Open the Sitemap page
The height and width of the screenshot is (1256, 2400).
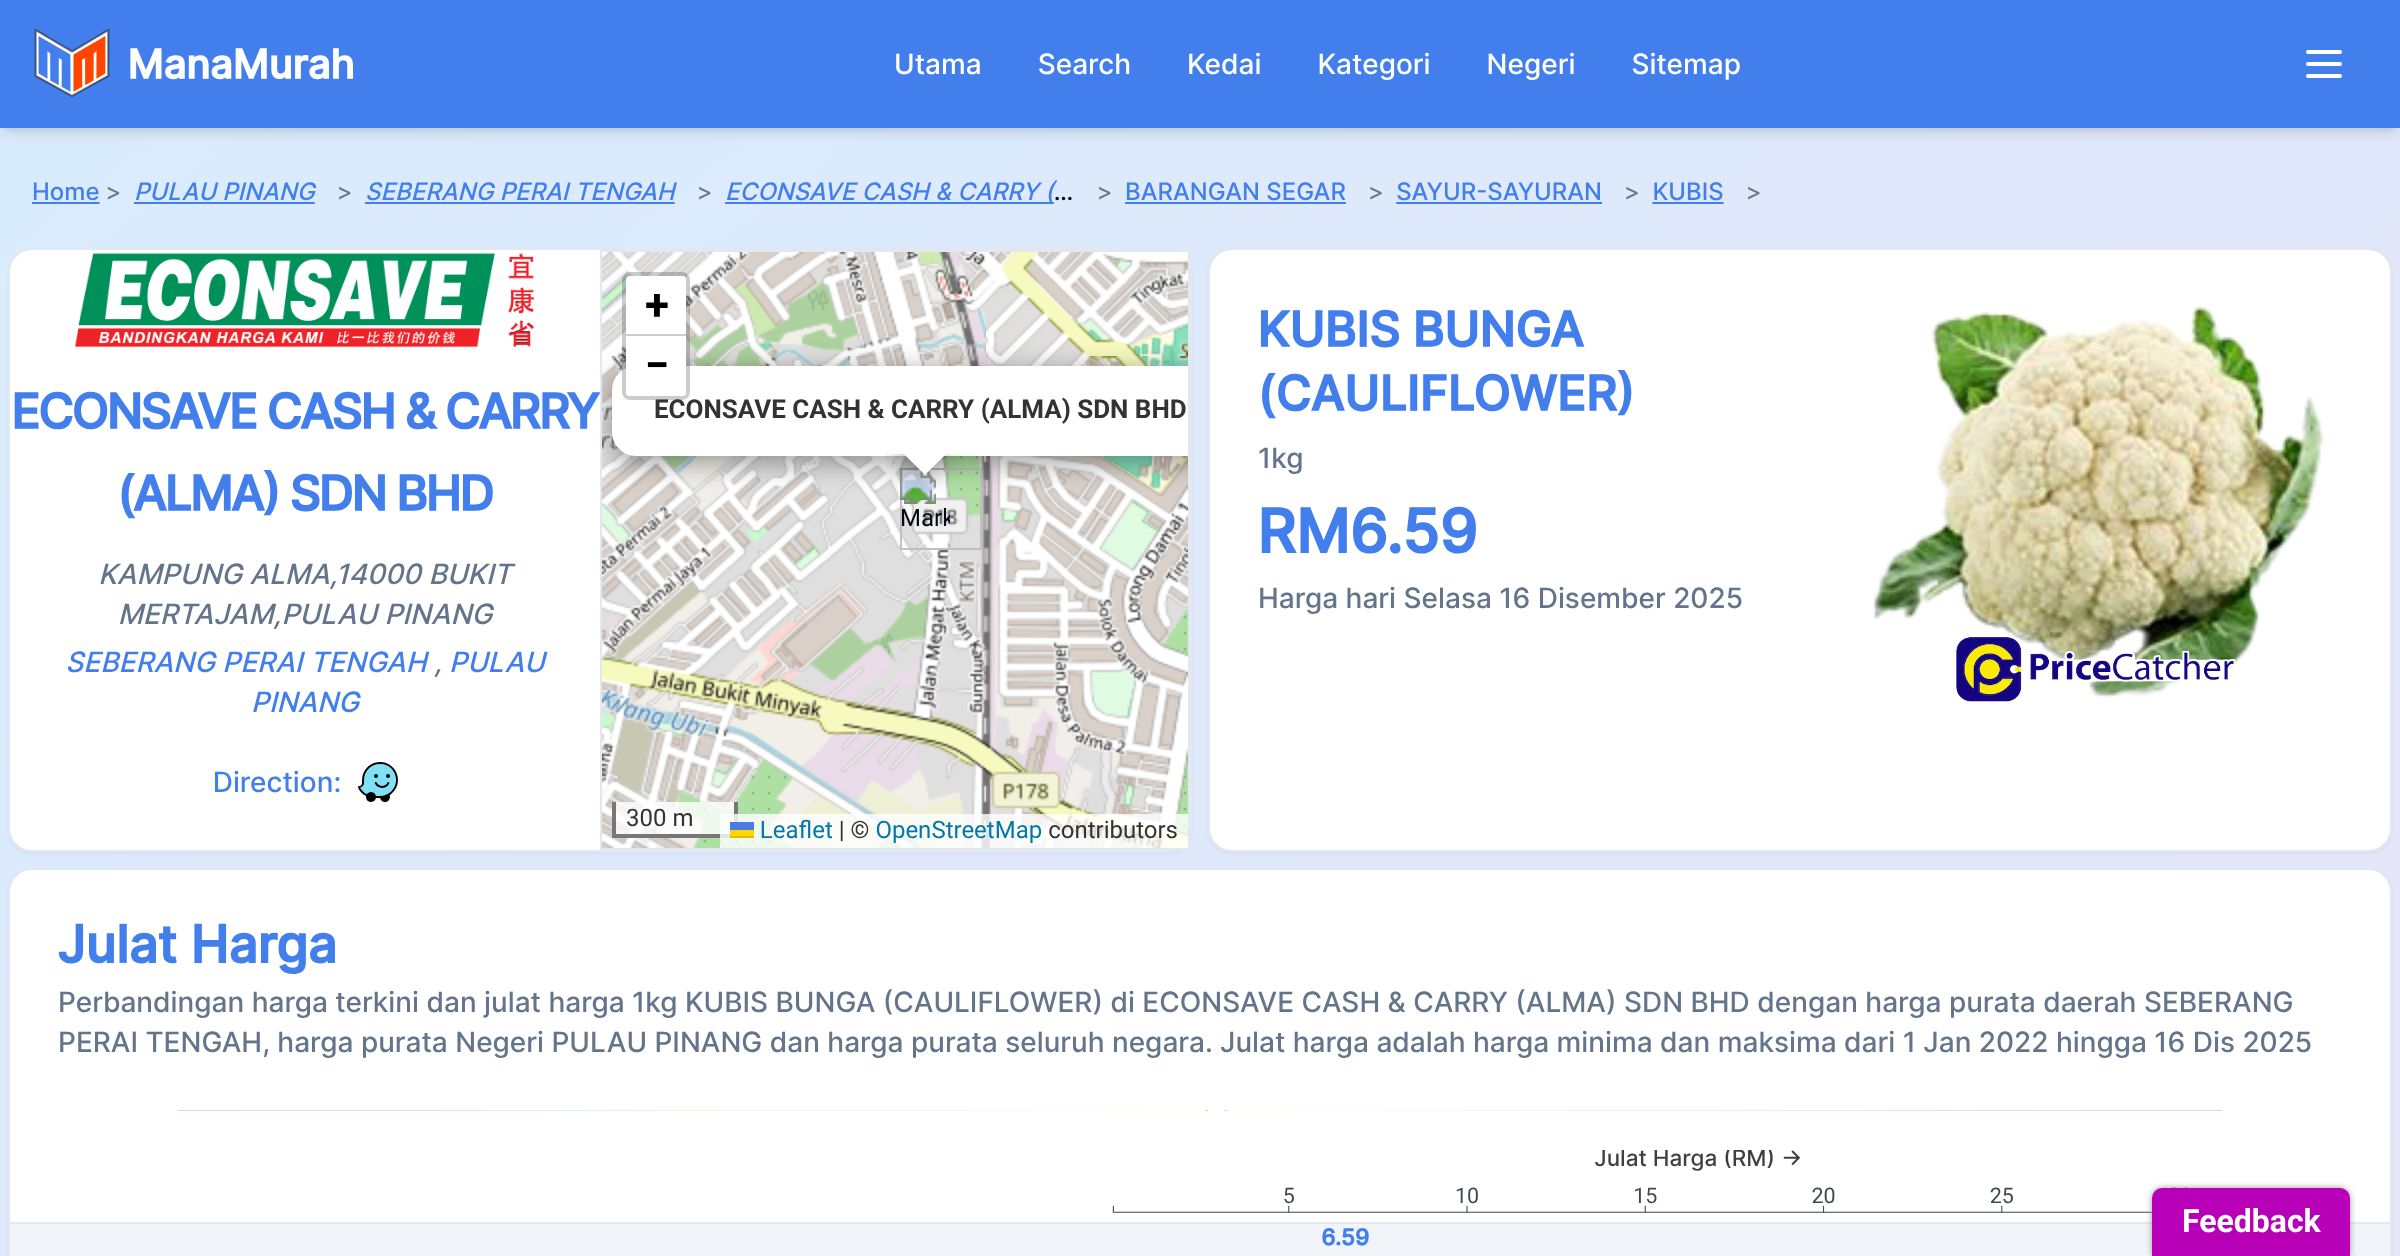click(1685, 64)
